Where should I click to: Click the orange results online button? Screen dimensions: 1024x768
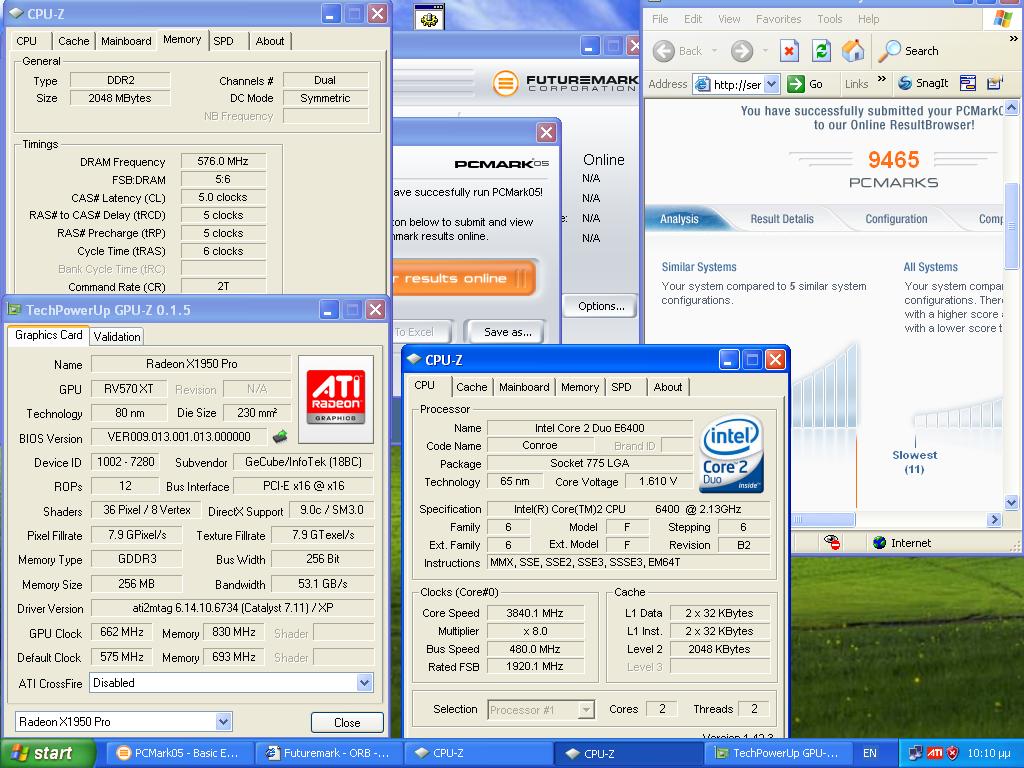[464, 278]
